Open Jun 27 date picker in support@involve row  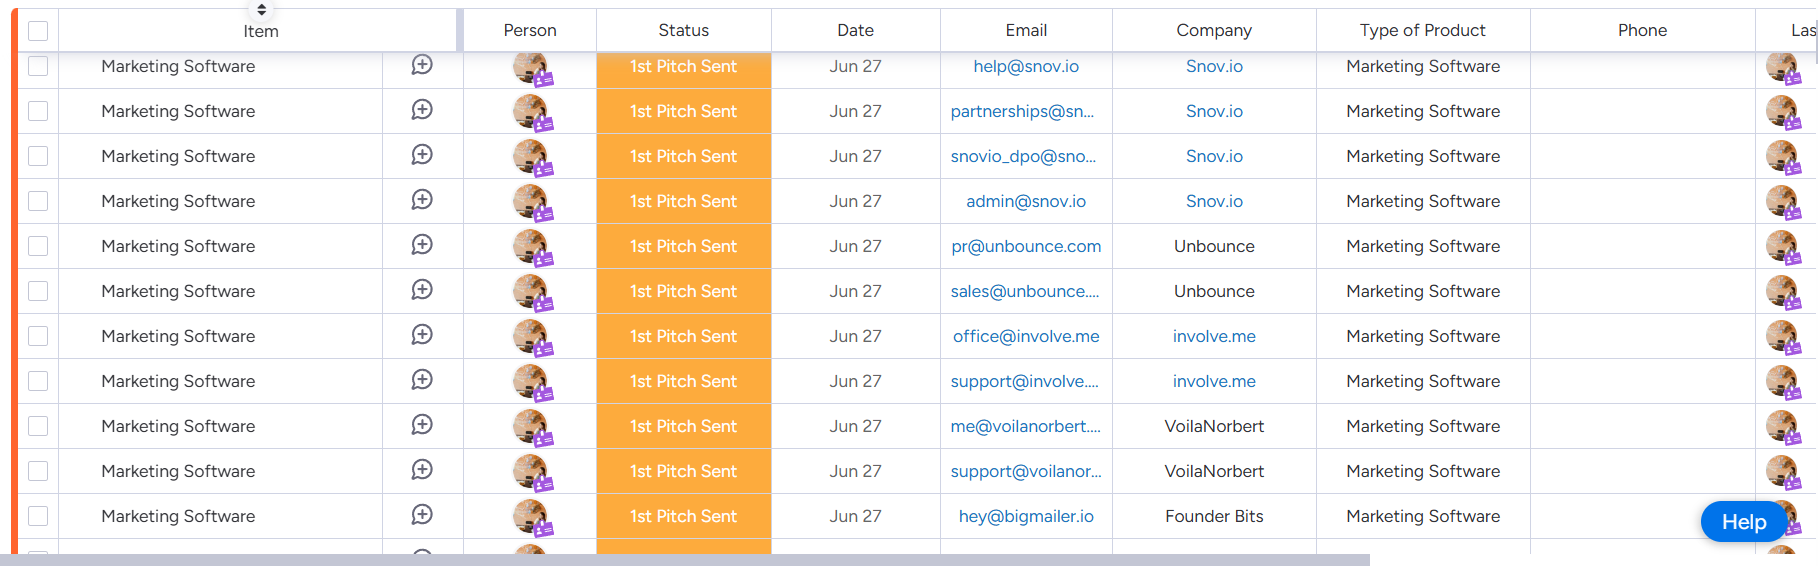[x=855, y=381]
